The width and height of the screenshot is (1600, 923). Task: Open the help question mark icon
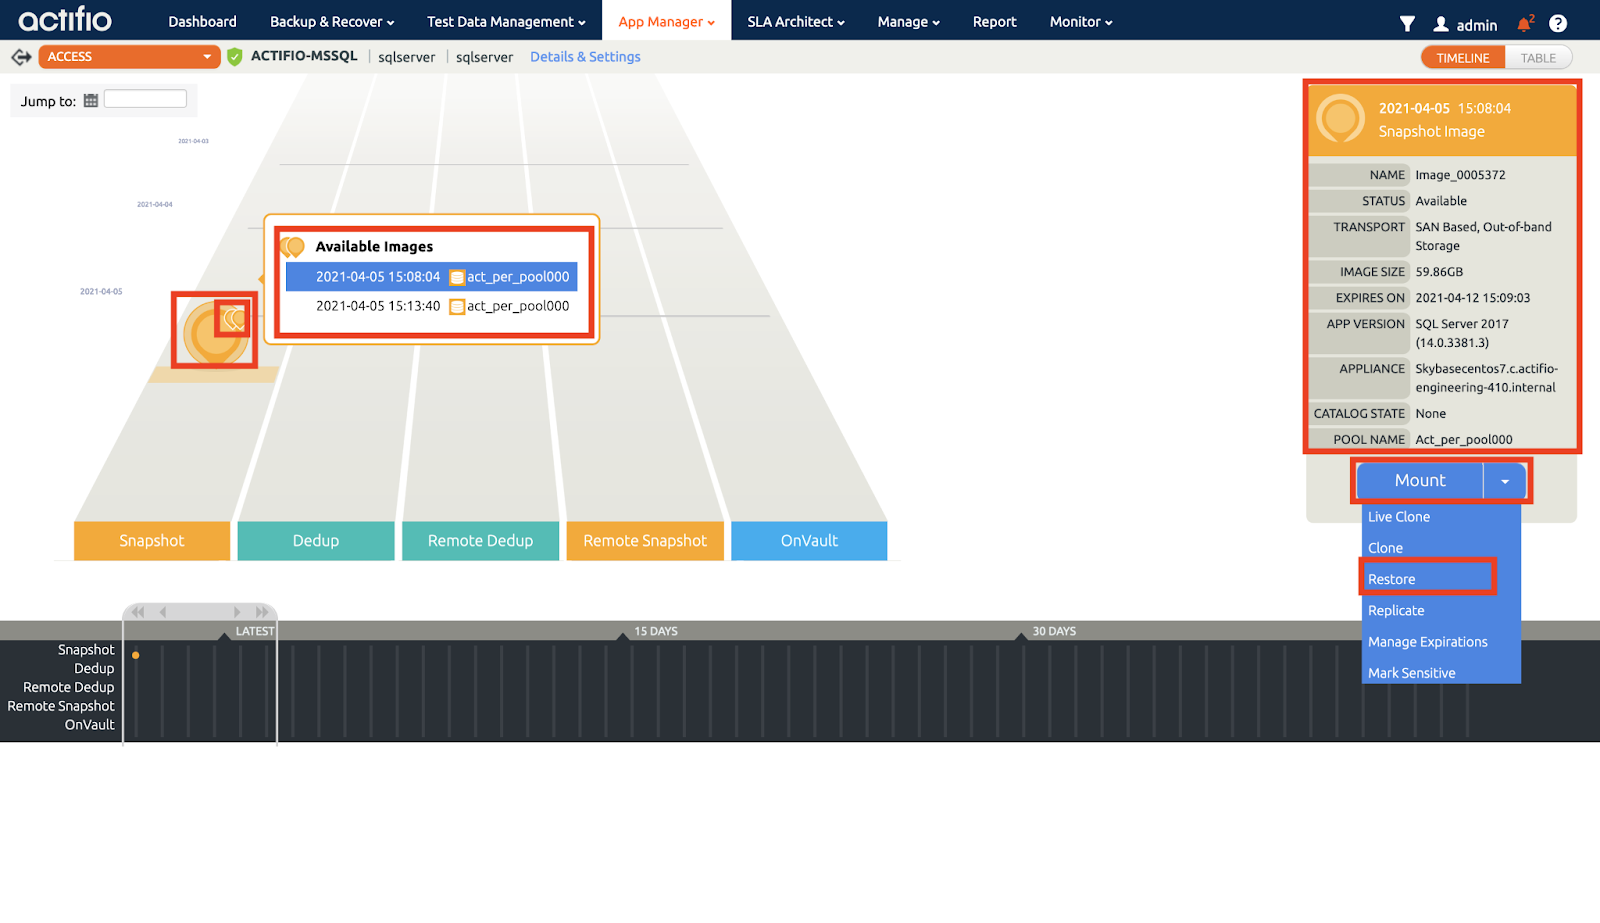click(x=1558, y=23)
